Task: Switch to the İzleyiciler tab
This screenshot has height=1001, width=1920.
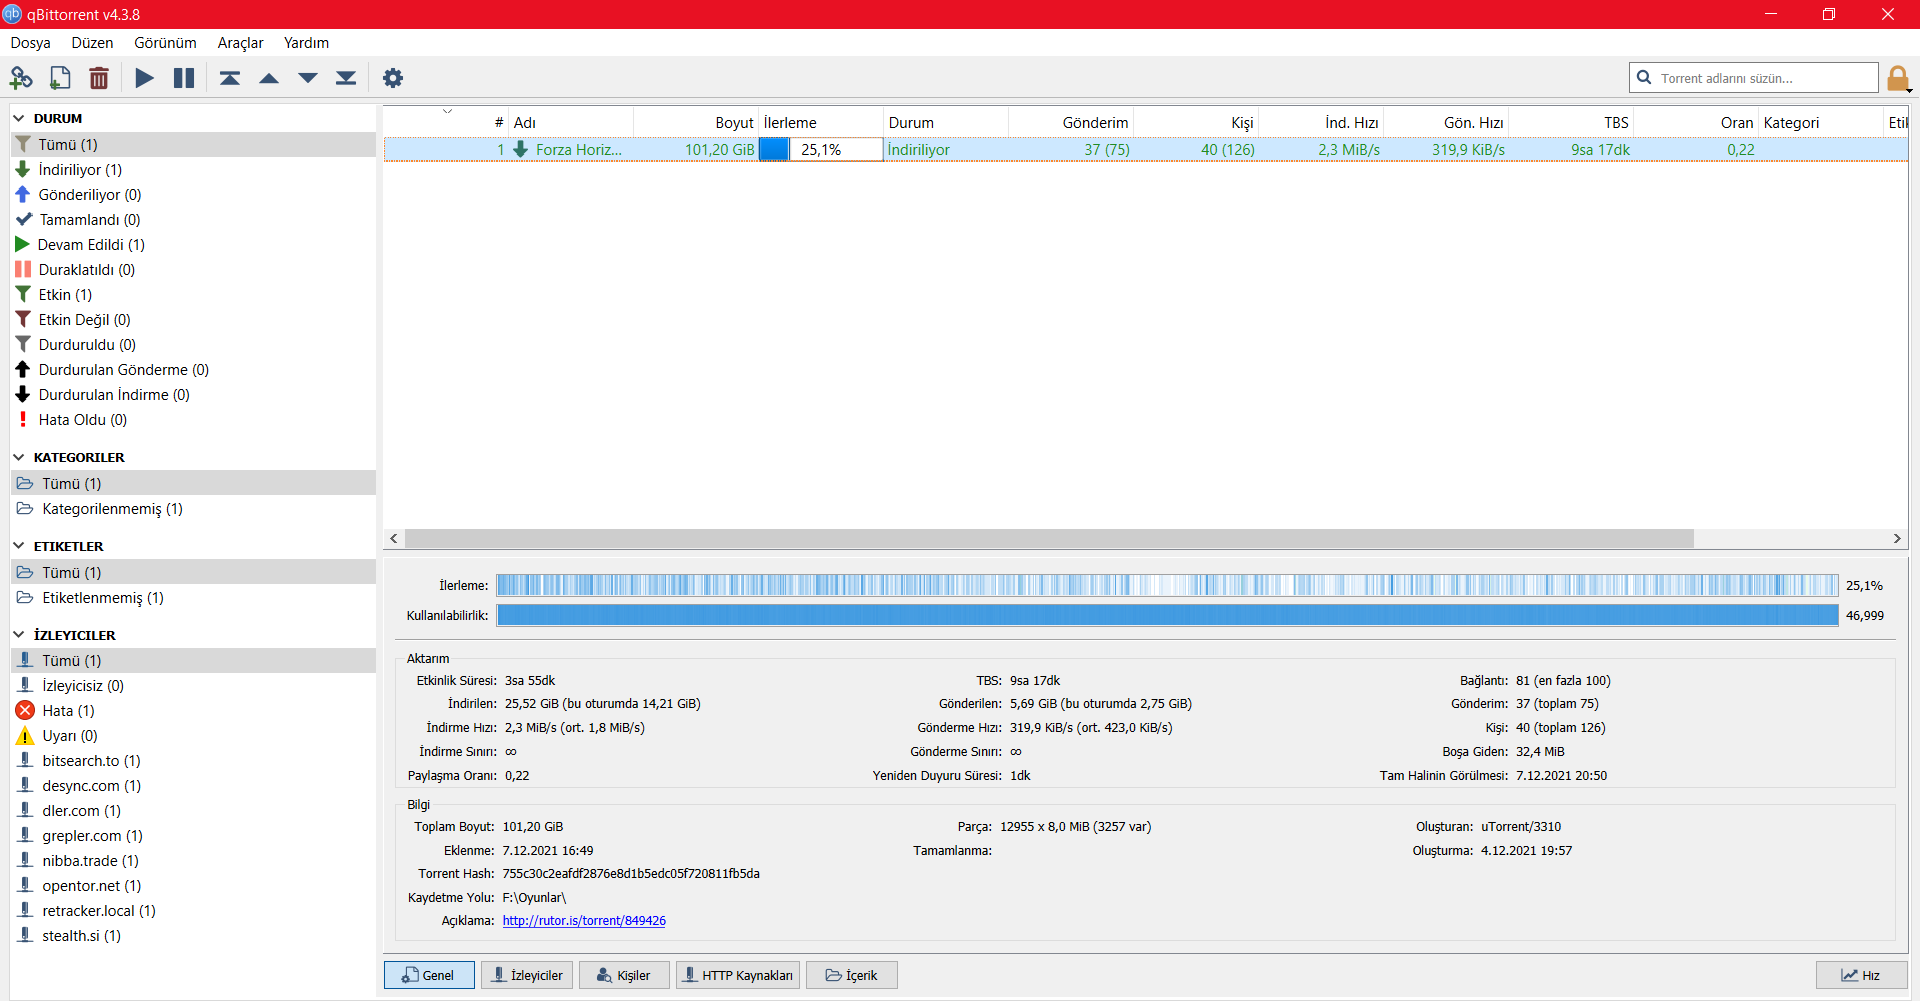Action: point(527,975)
